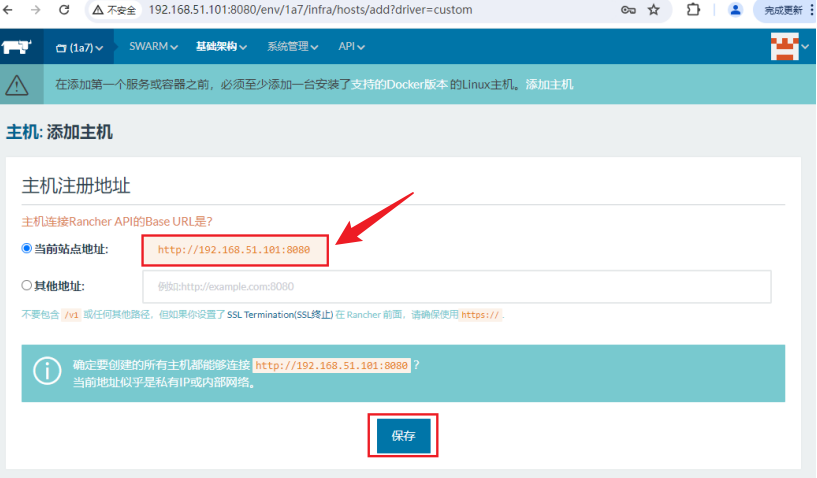Open the 不安全 site security indicator
Viewport: 817px width, 478px height.
(114, 10)
